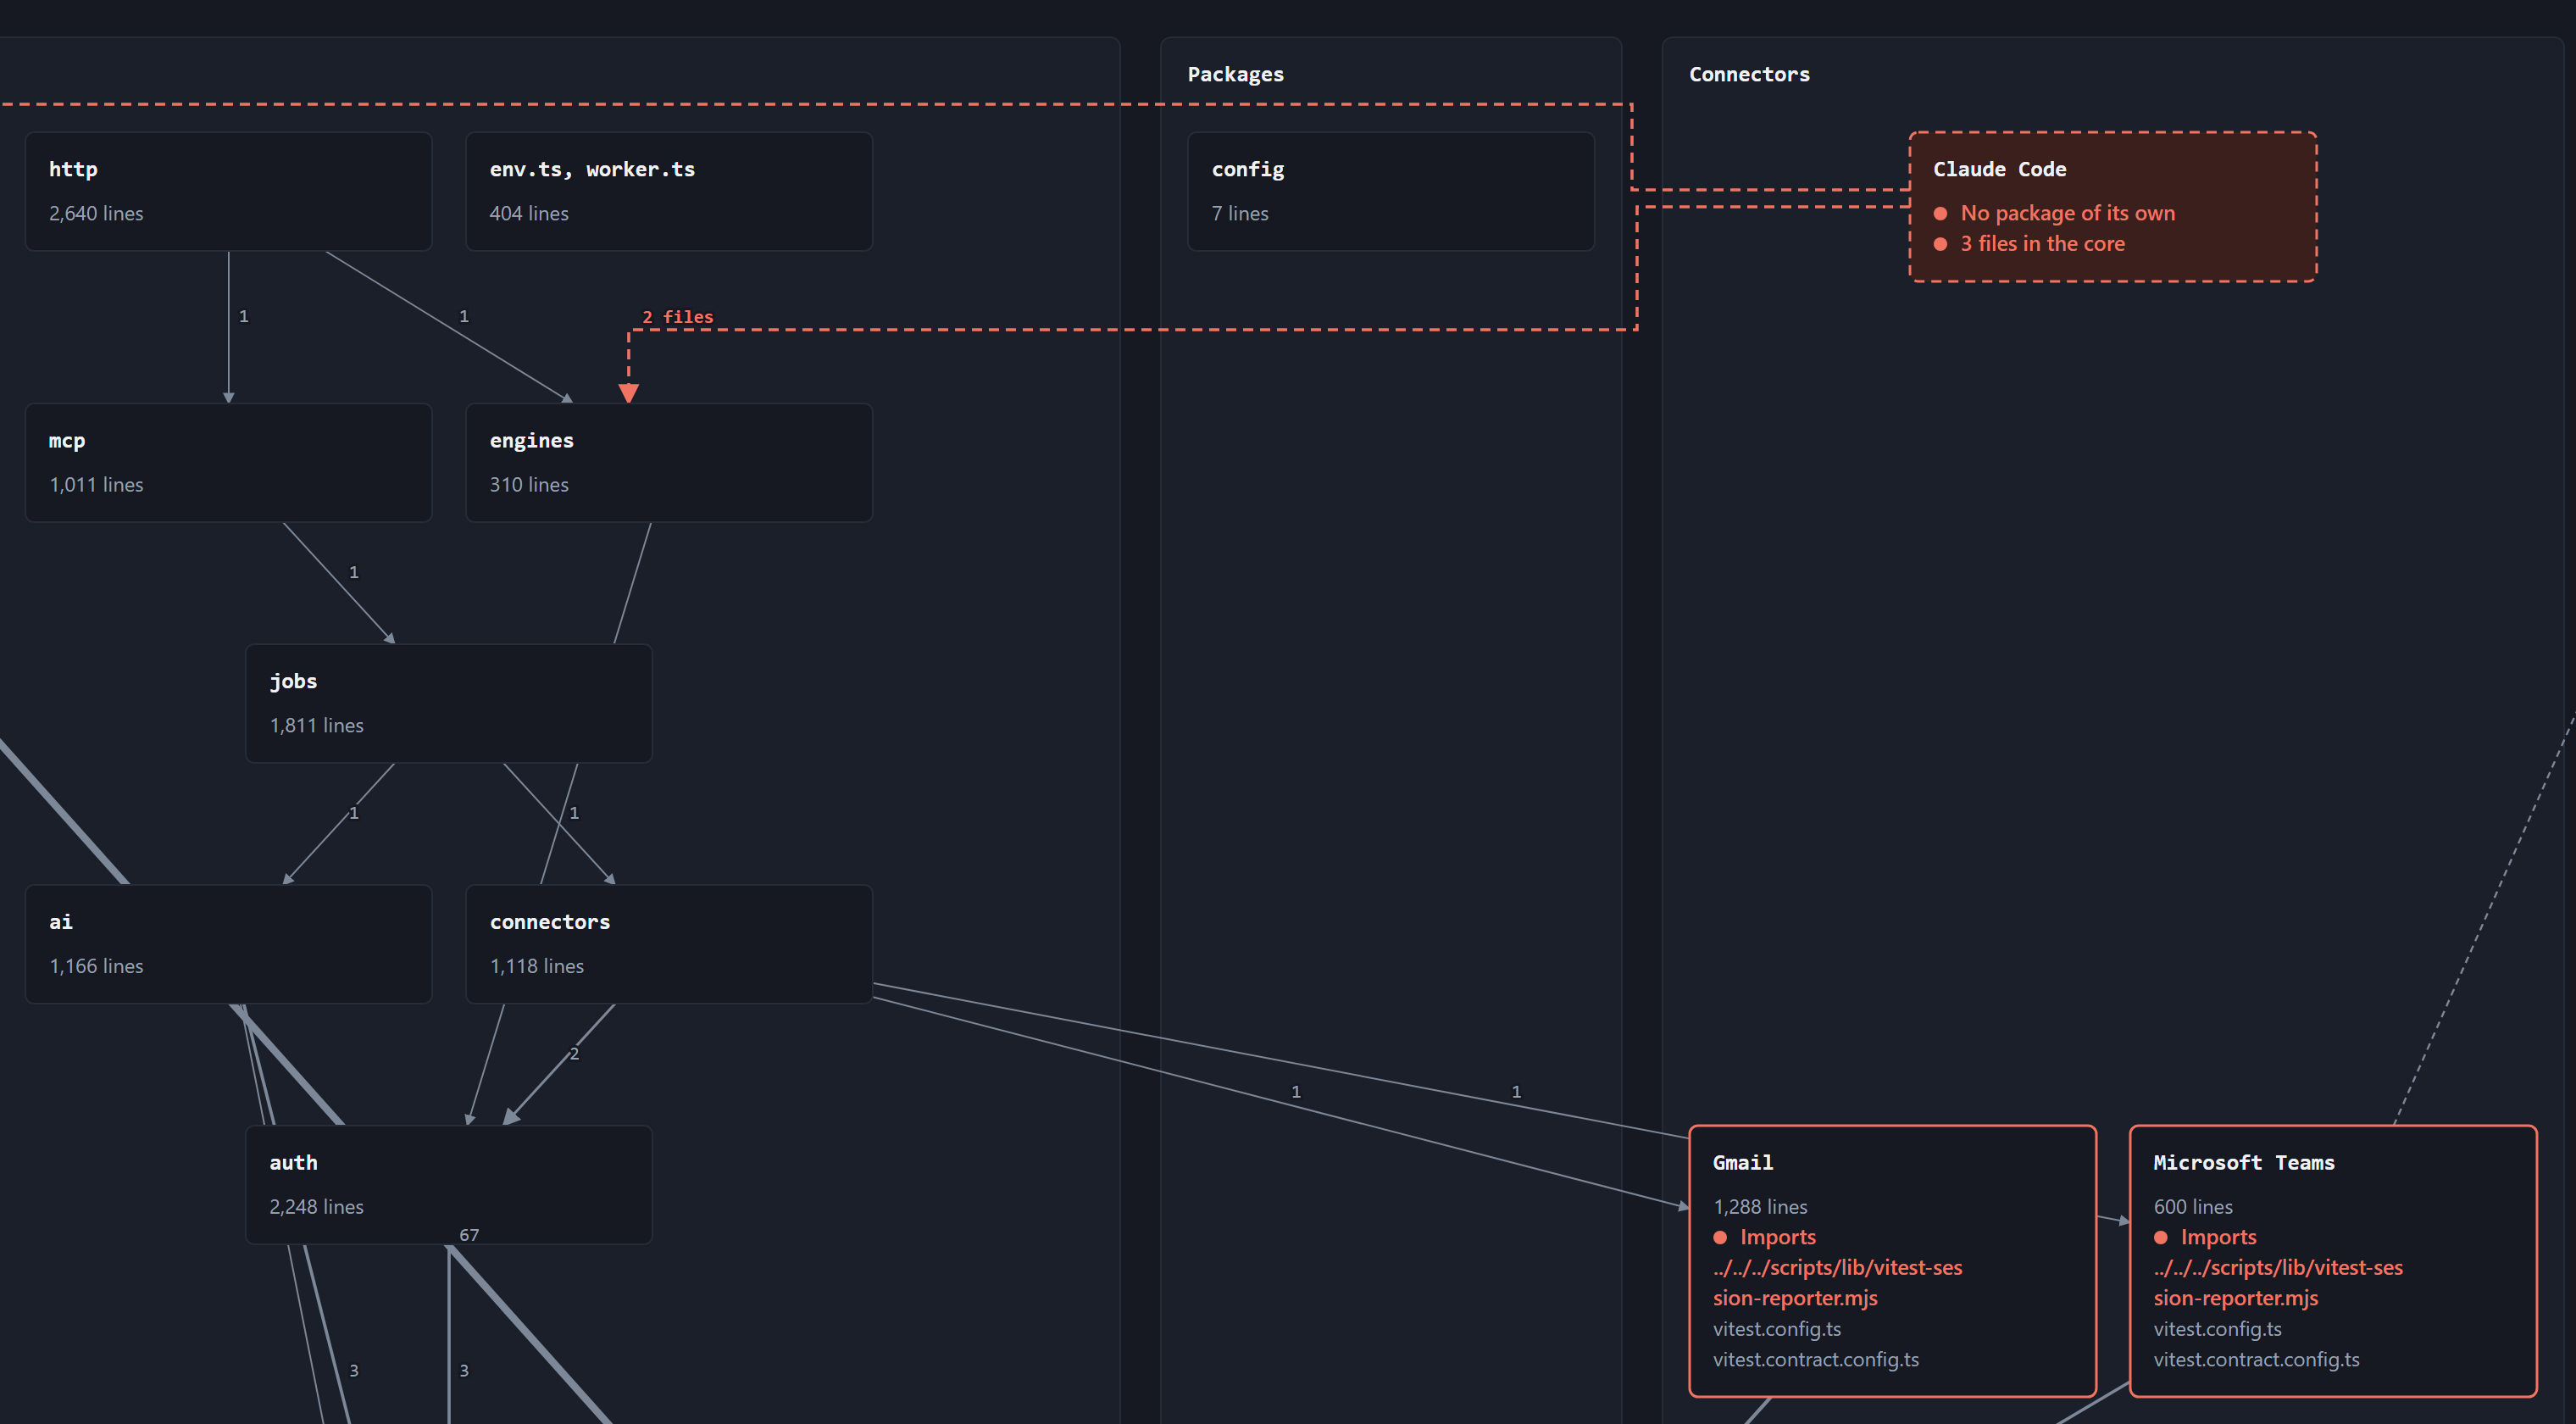This screenshot has width=2576, height=1424.
Task: Select the http module node
Action: (228, 191)
